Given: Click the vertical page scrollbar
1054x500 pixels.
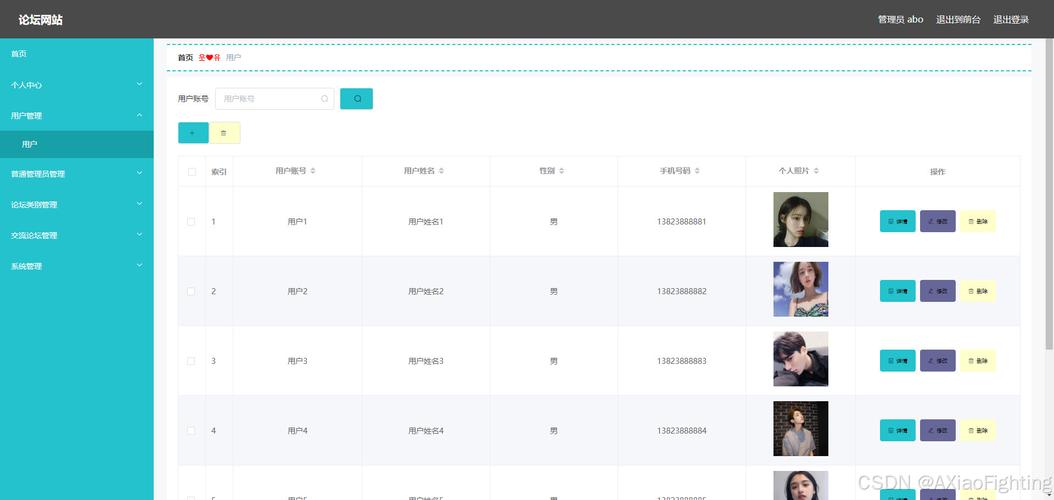Looking at the screenshot, I should tap(1049, 195).
